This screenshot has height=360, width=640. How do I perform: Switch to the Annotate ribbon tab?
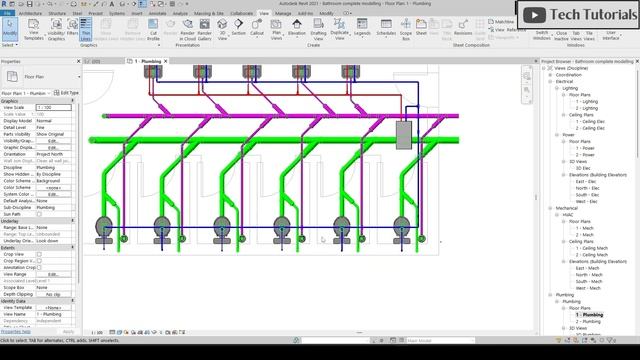coord(157,13)
